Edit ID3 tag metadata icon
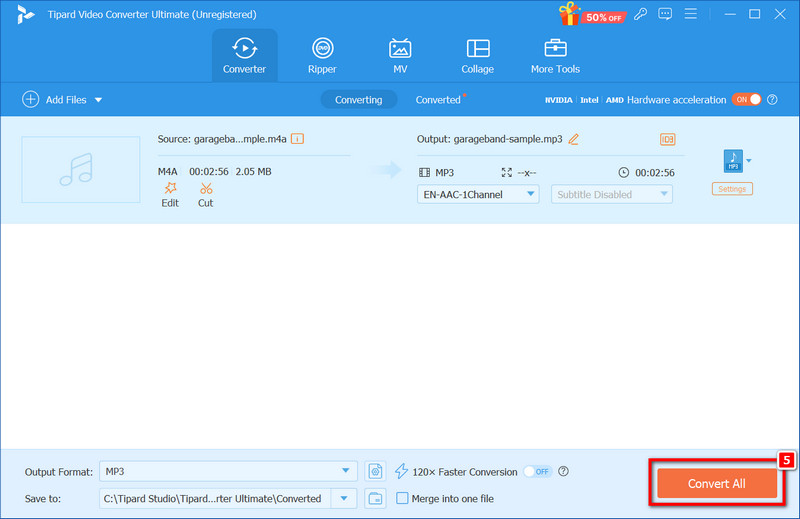The image size is (800, 519). tap(667, 139)
